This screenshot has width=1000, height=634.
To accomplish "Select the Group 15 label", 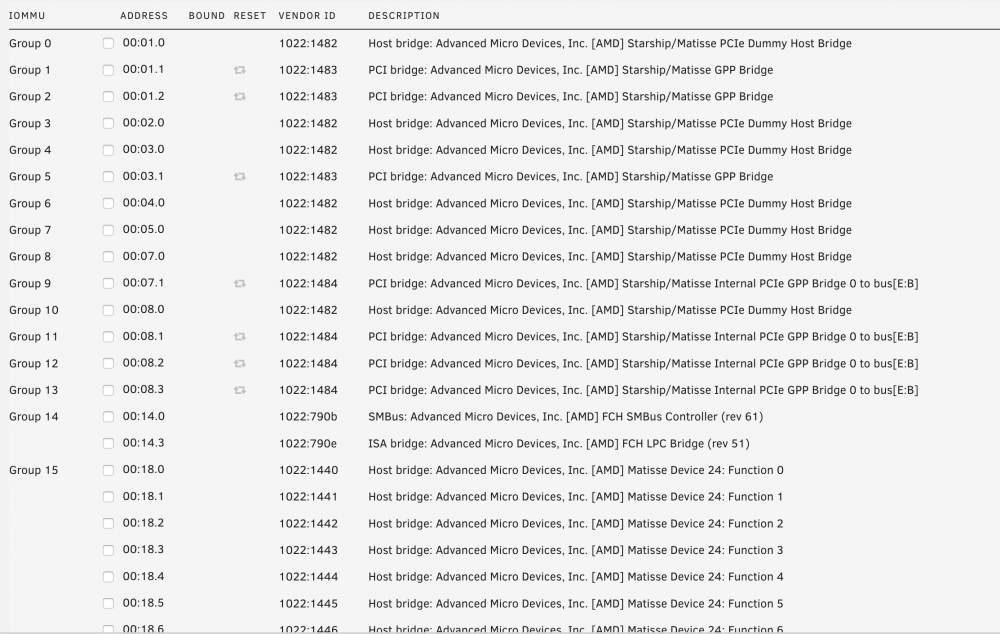I will coord(34,470).
